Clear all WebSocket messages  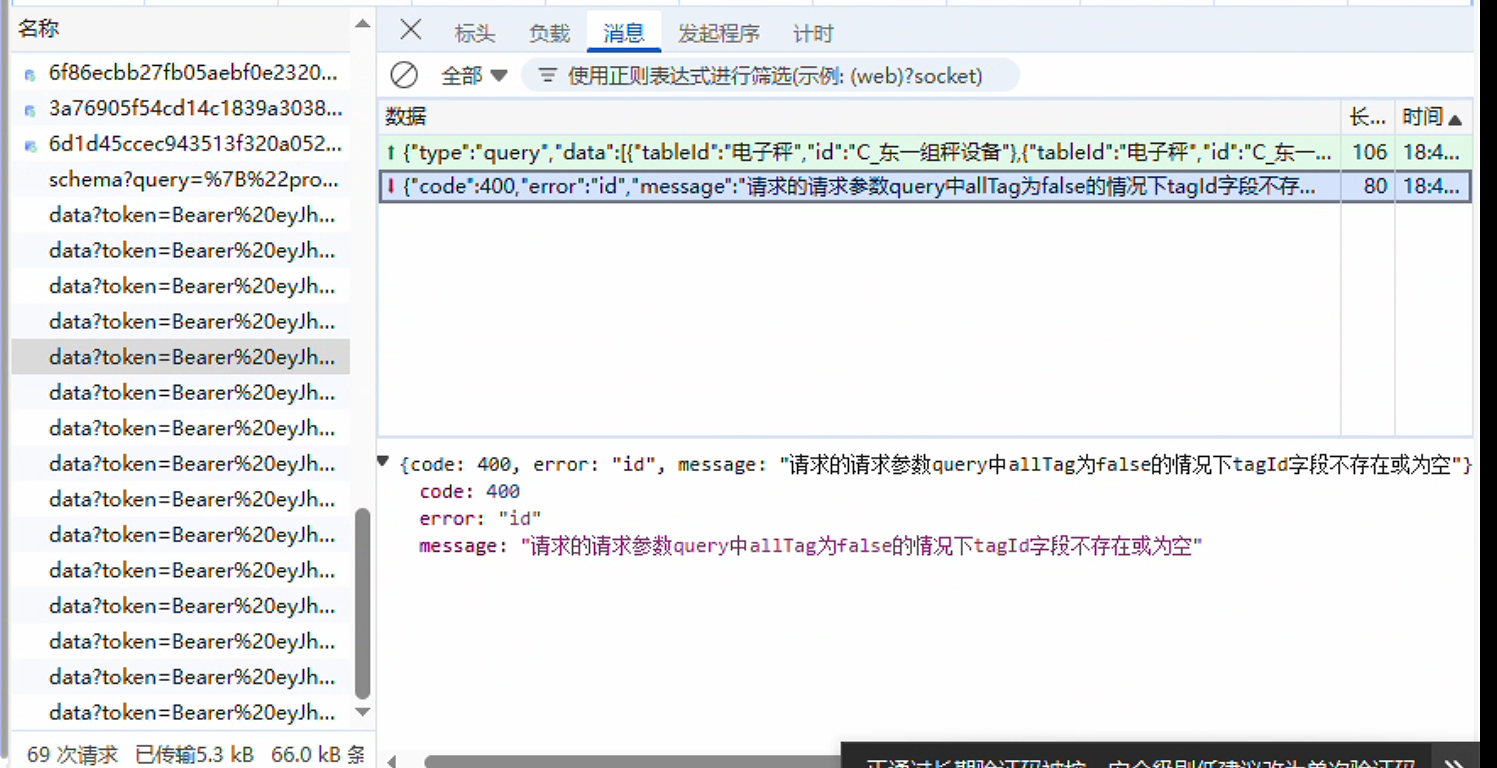click(404, 75)
